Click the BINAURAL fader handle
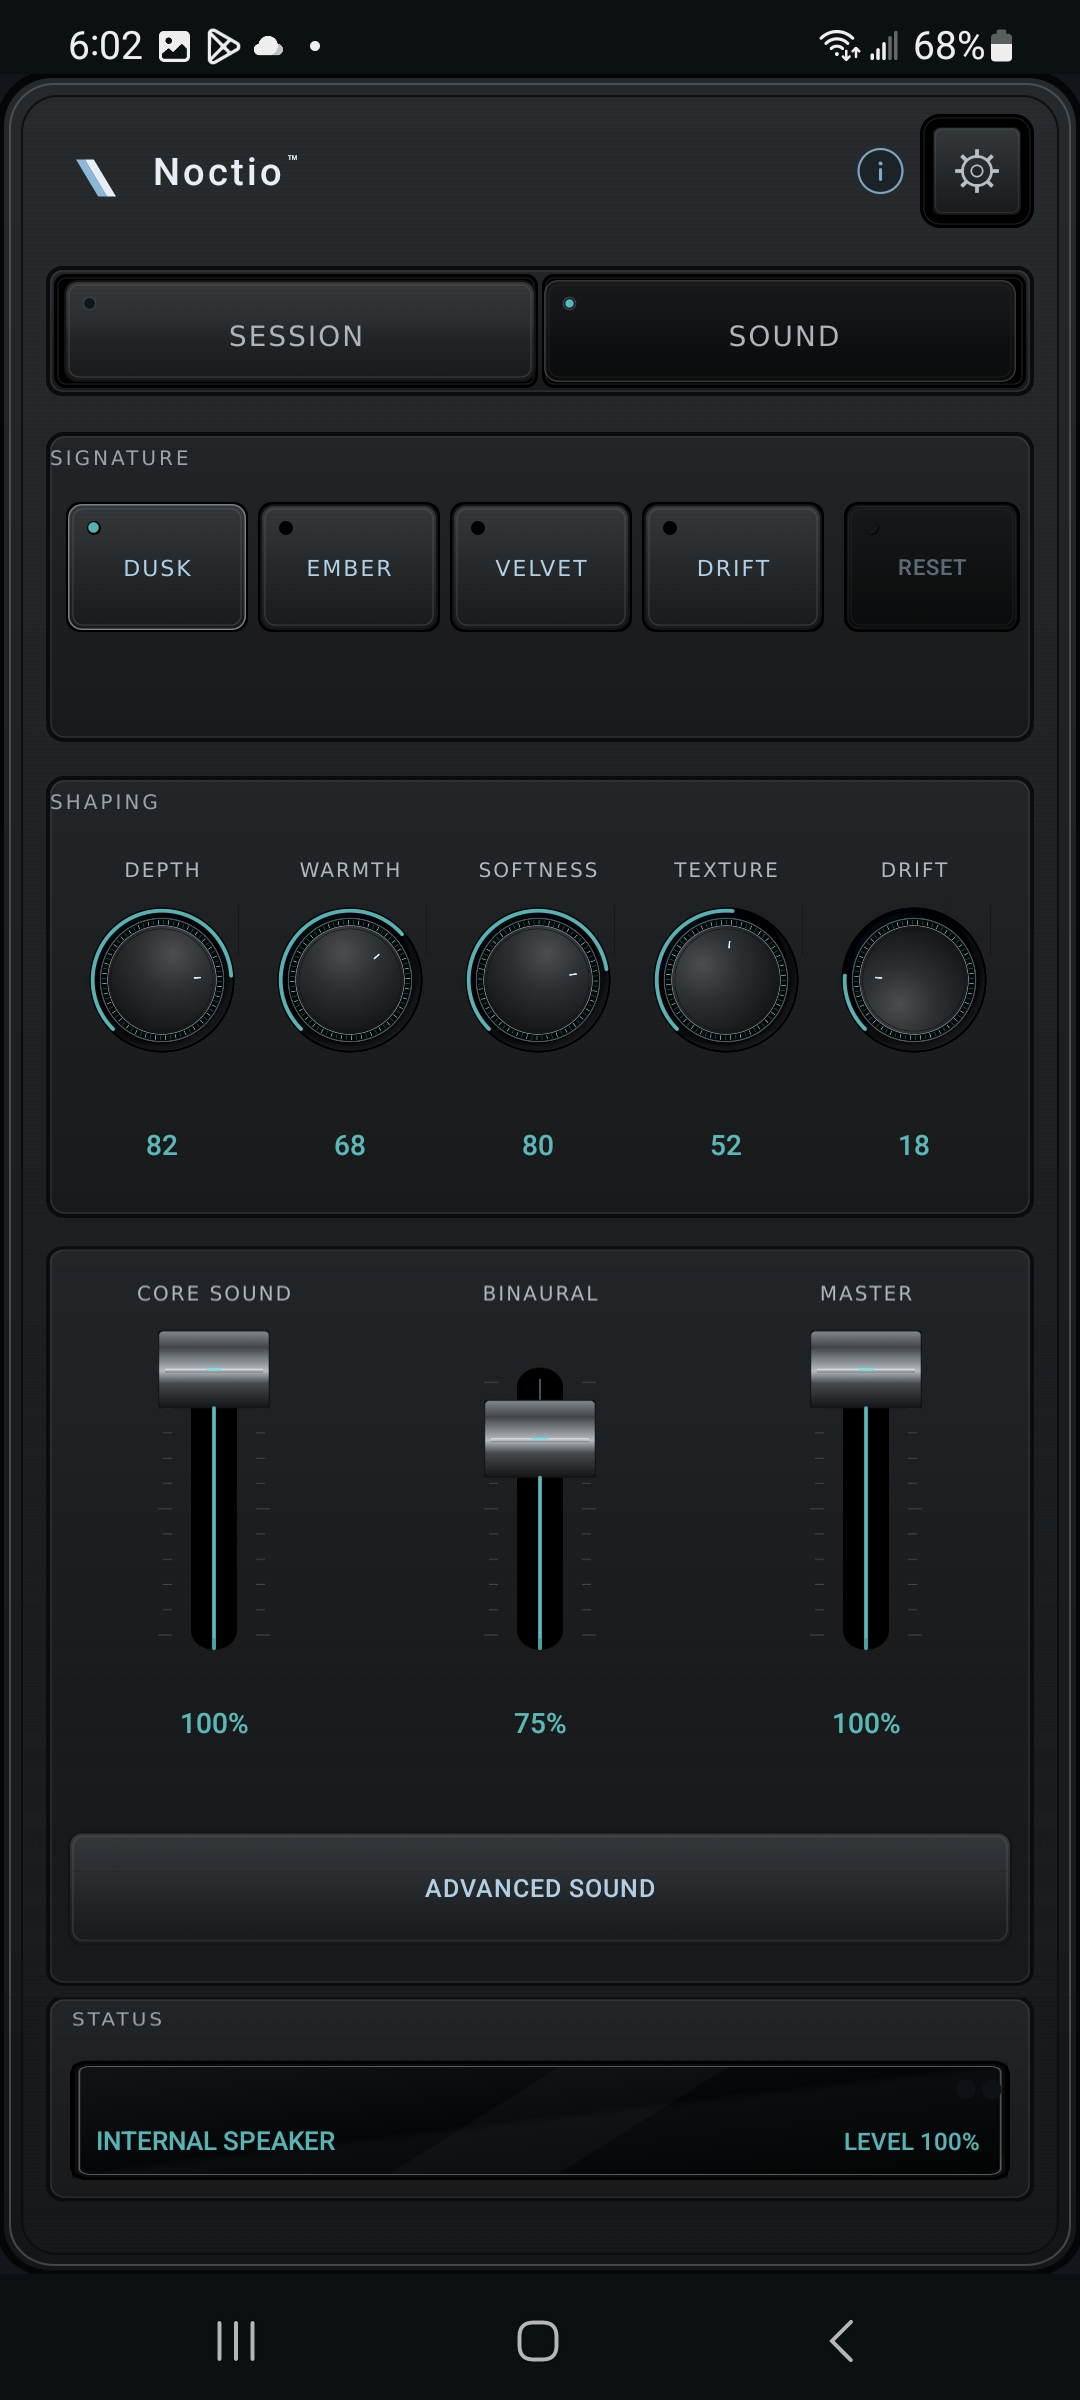 point(540,1439)
